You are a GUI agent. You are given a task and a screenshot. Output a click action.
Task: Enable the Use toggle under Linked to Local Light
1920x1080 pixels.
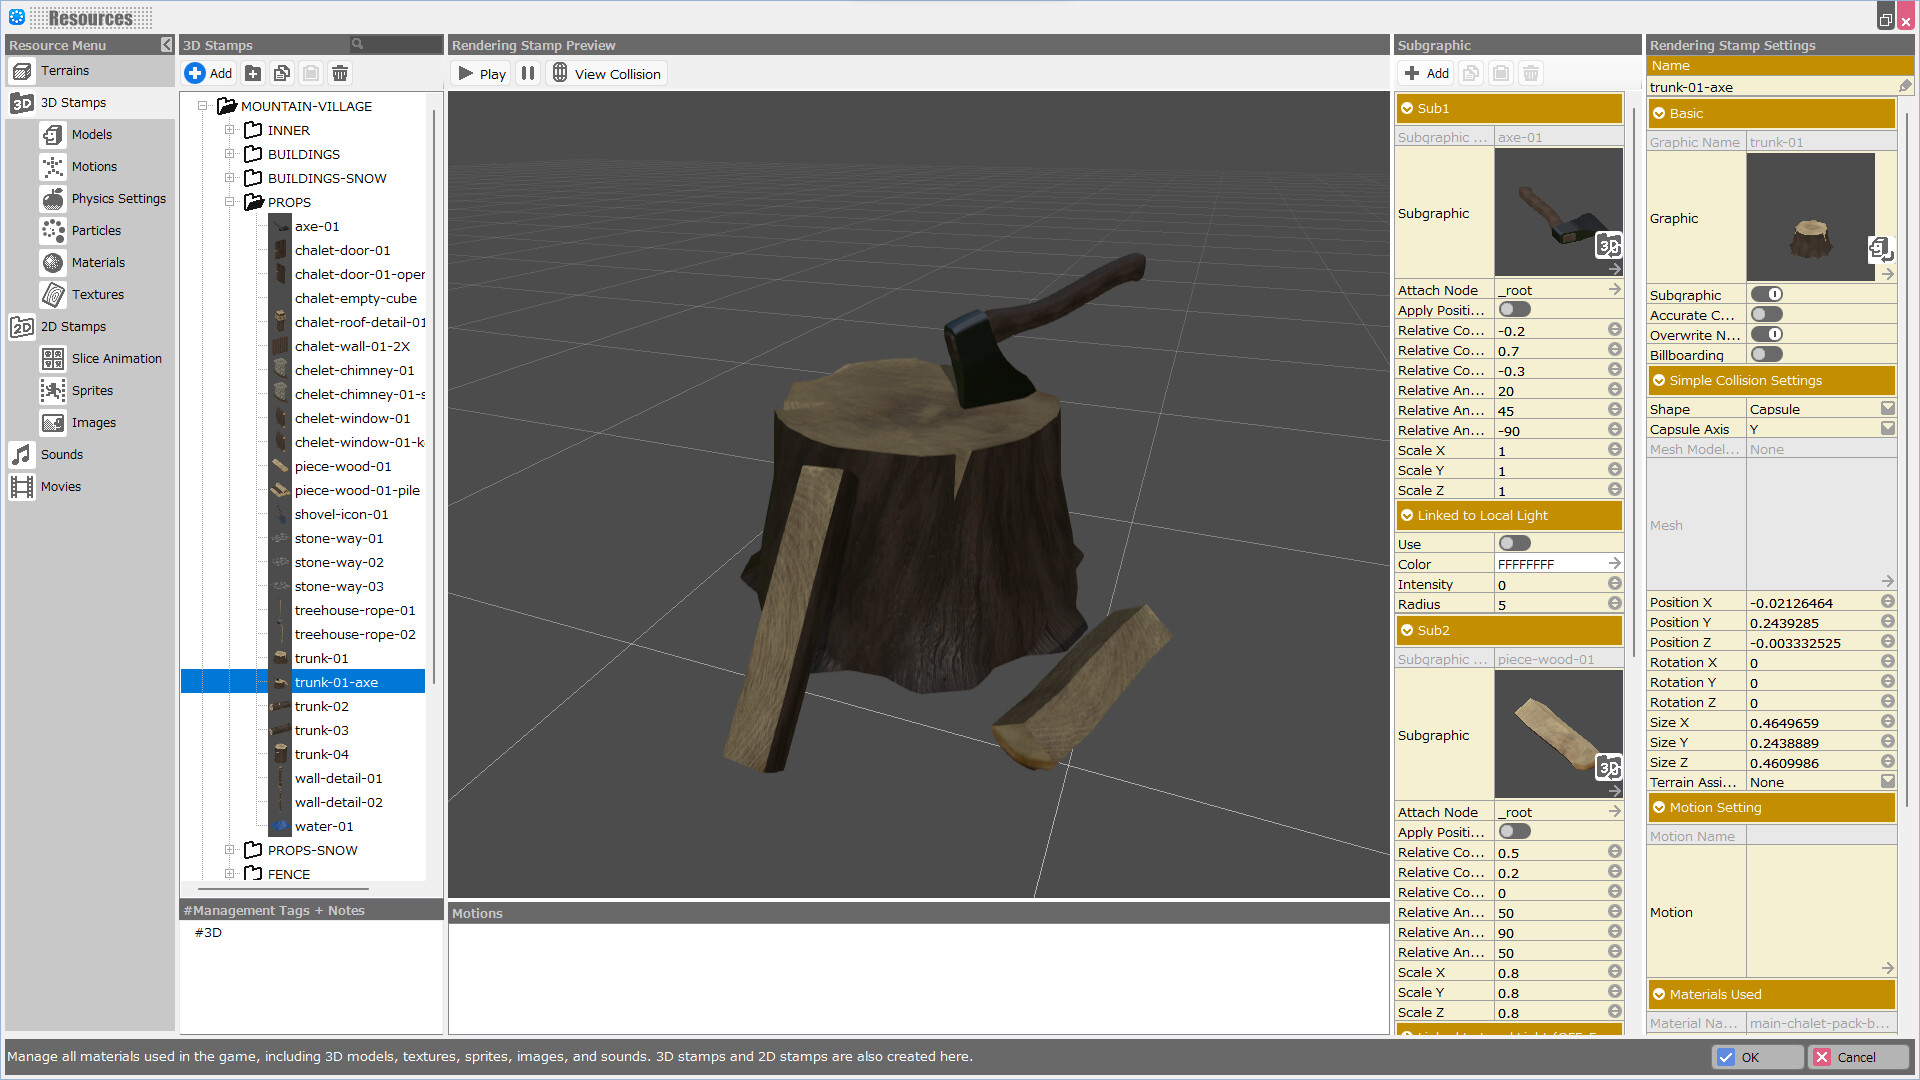click(1514, 543)
